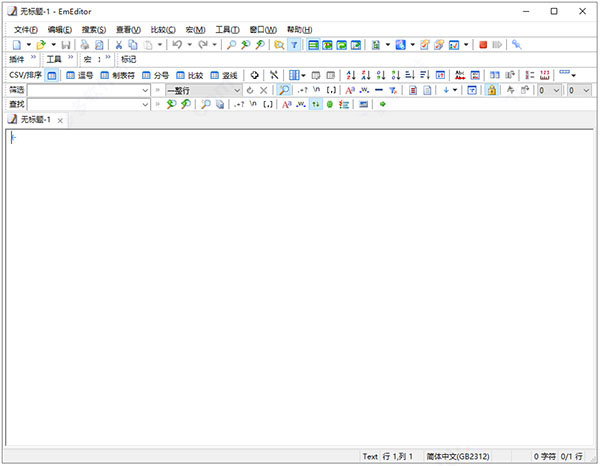Viewport: 600px width, 466px height.
Task: Open dropdown arrow next to New icon
Action: tap(28, 45)
